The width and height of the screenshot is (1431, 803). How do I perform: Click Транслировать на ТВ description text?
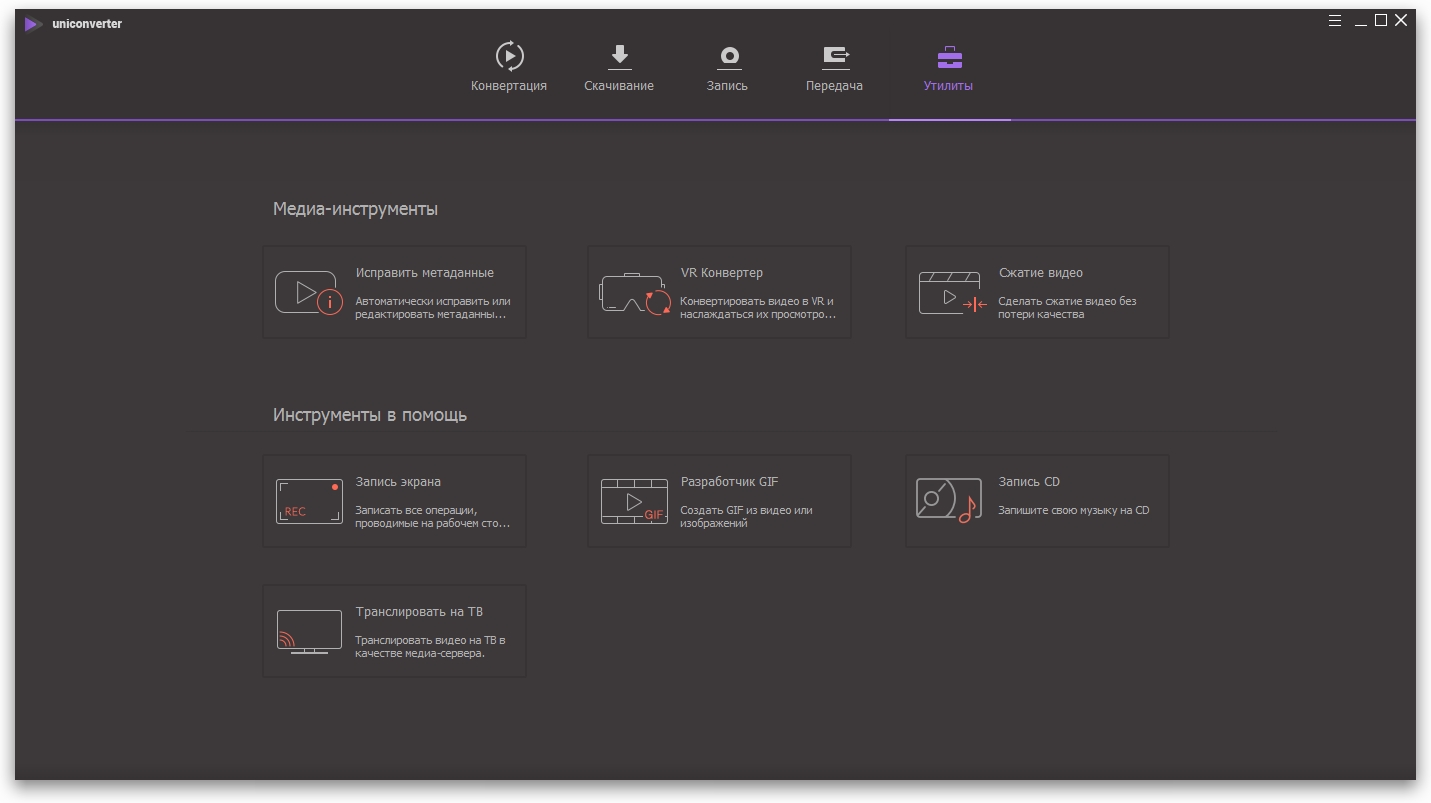(x=430, y=647)
